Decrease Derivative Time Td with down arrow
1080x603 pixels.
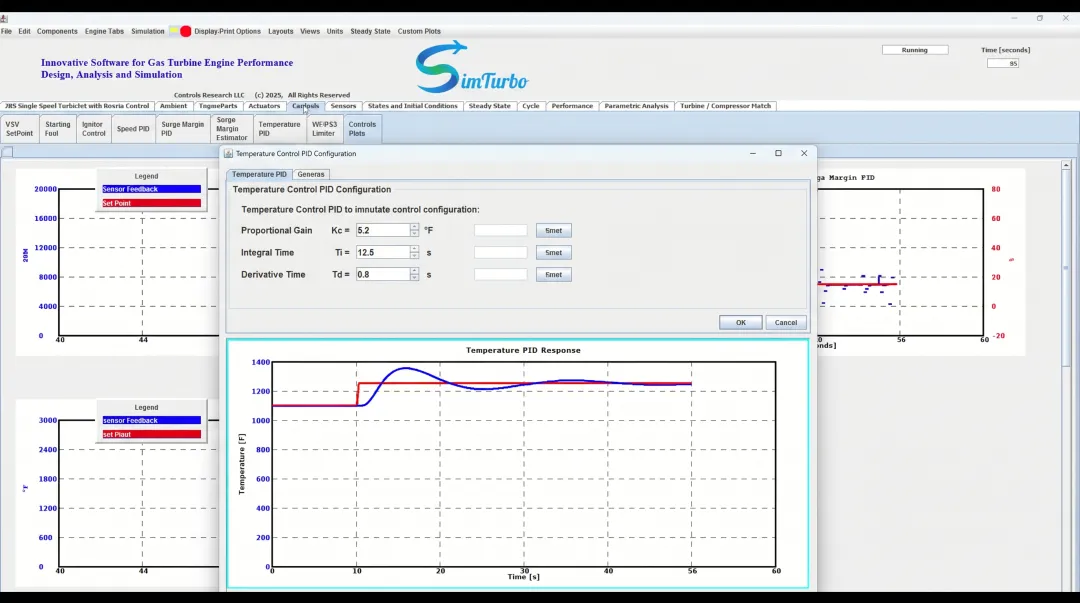click(414, 278)
